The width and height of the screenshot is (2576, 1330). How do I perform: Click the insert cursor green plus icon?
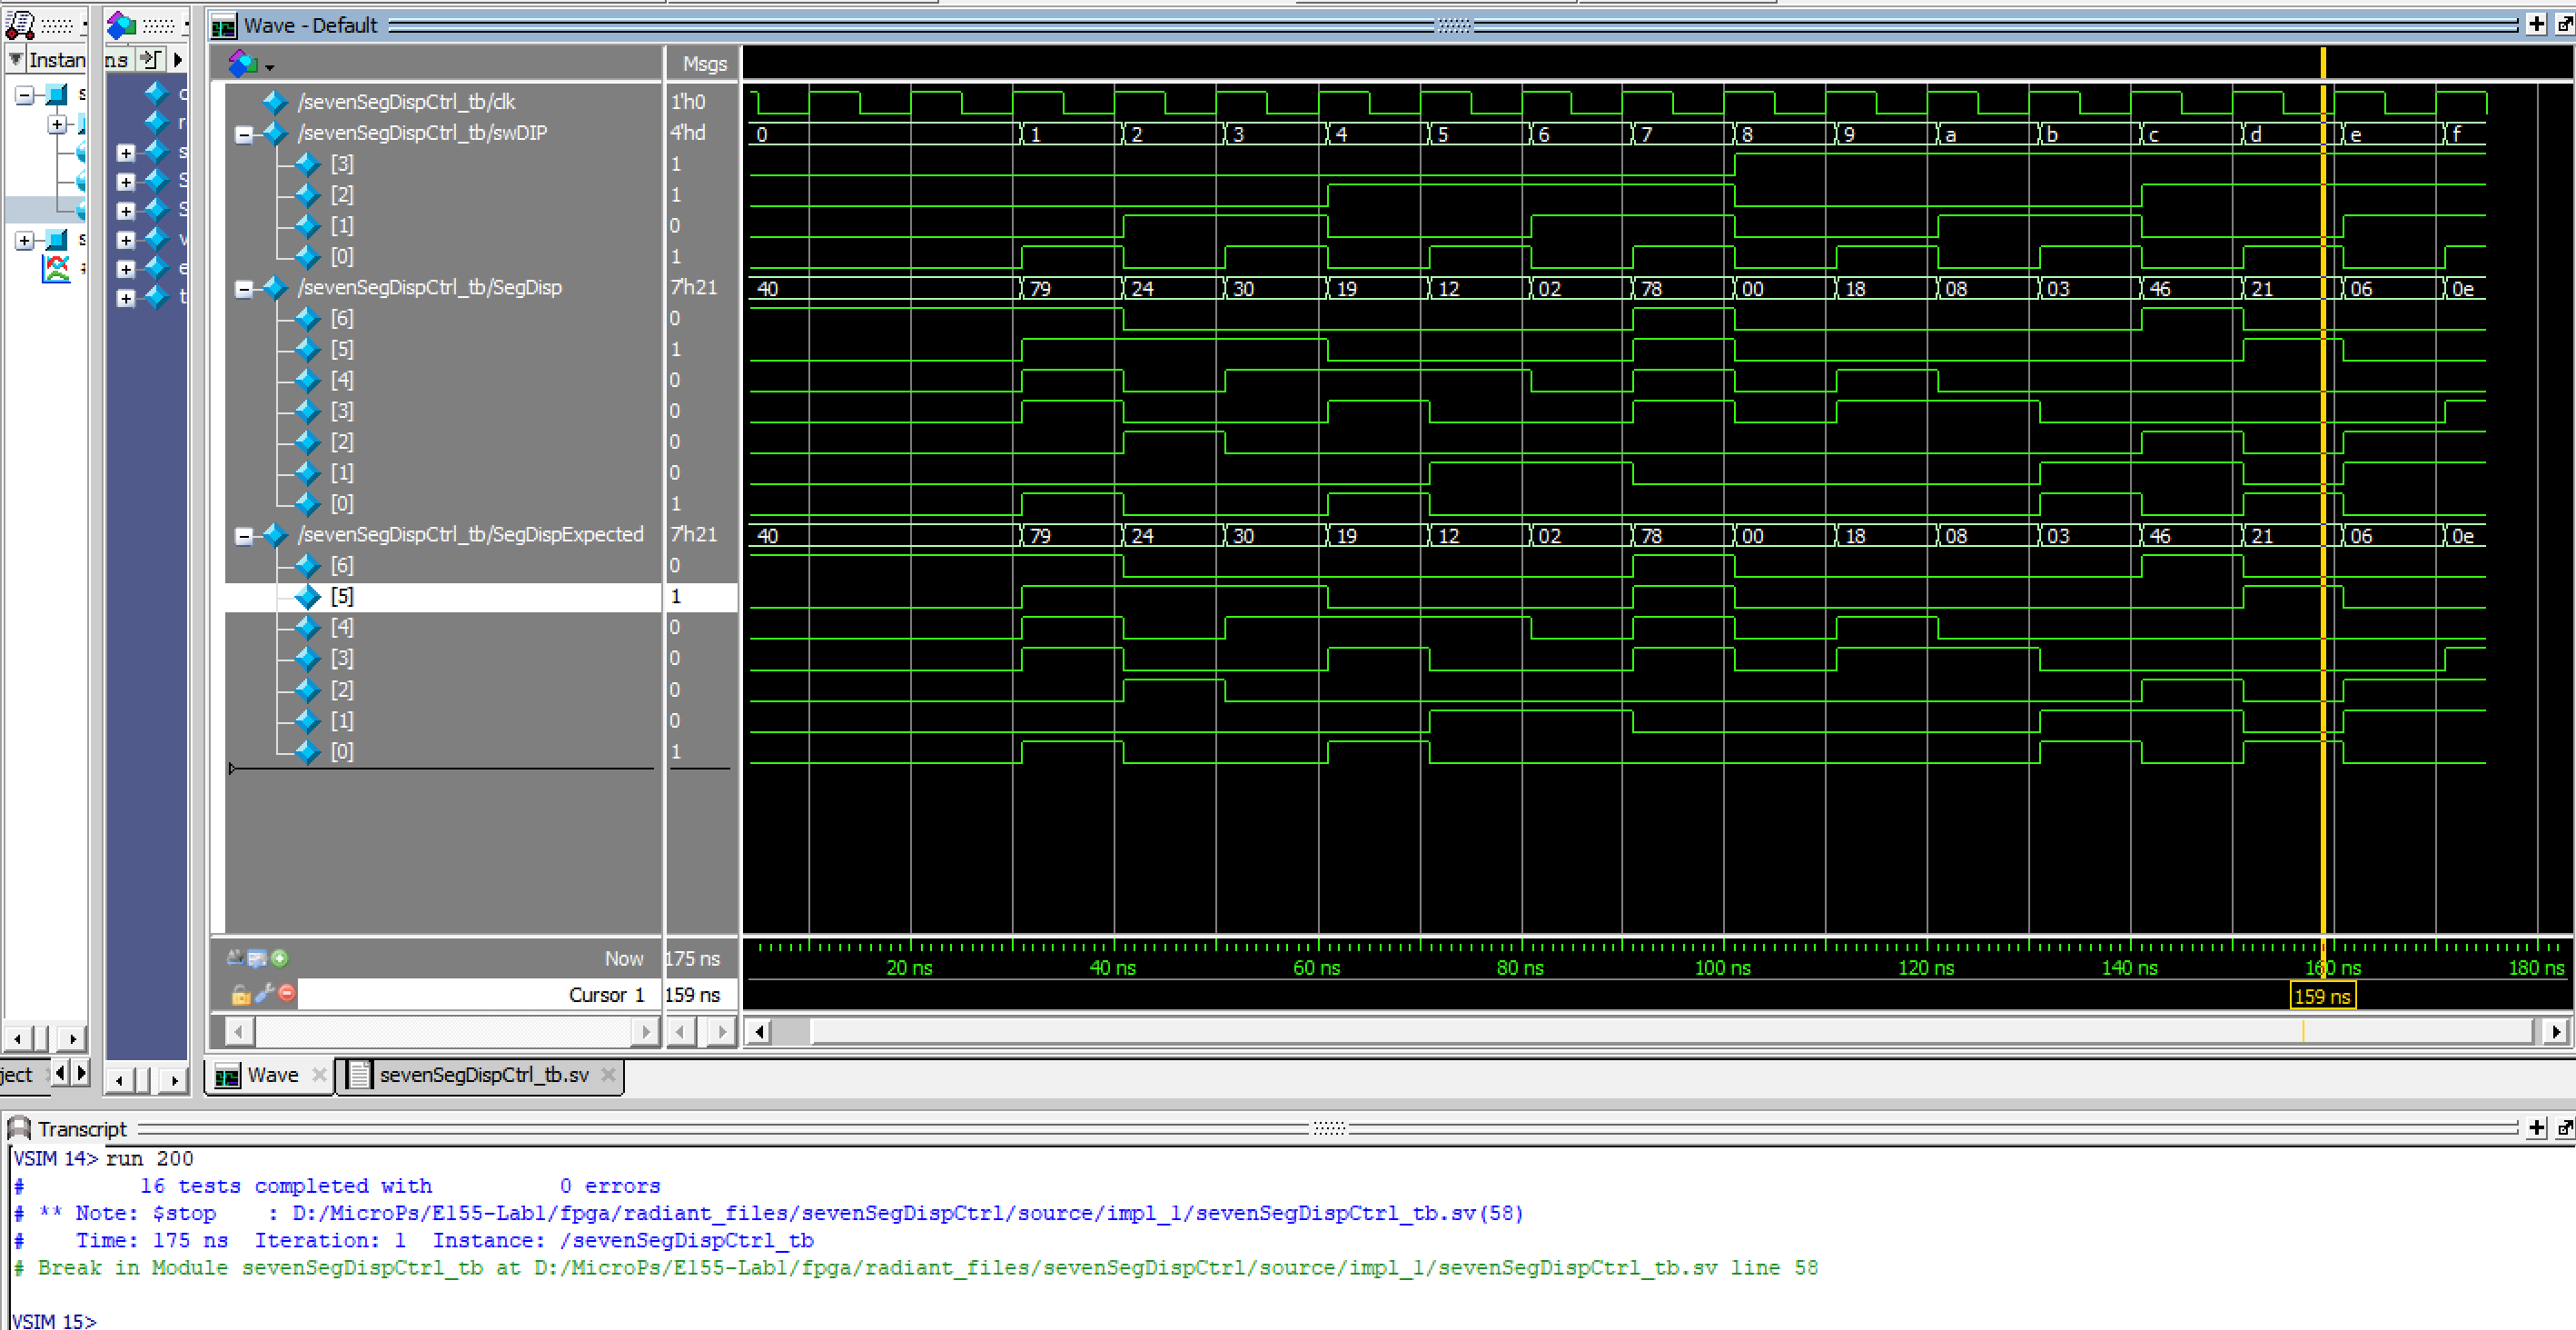coord(280,958)
